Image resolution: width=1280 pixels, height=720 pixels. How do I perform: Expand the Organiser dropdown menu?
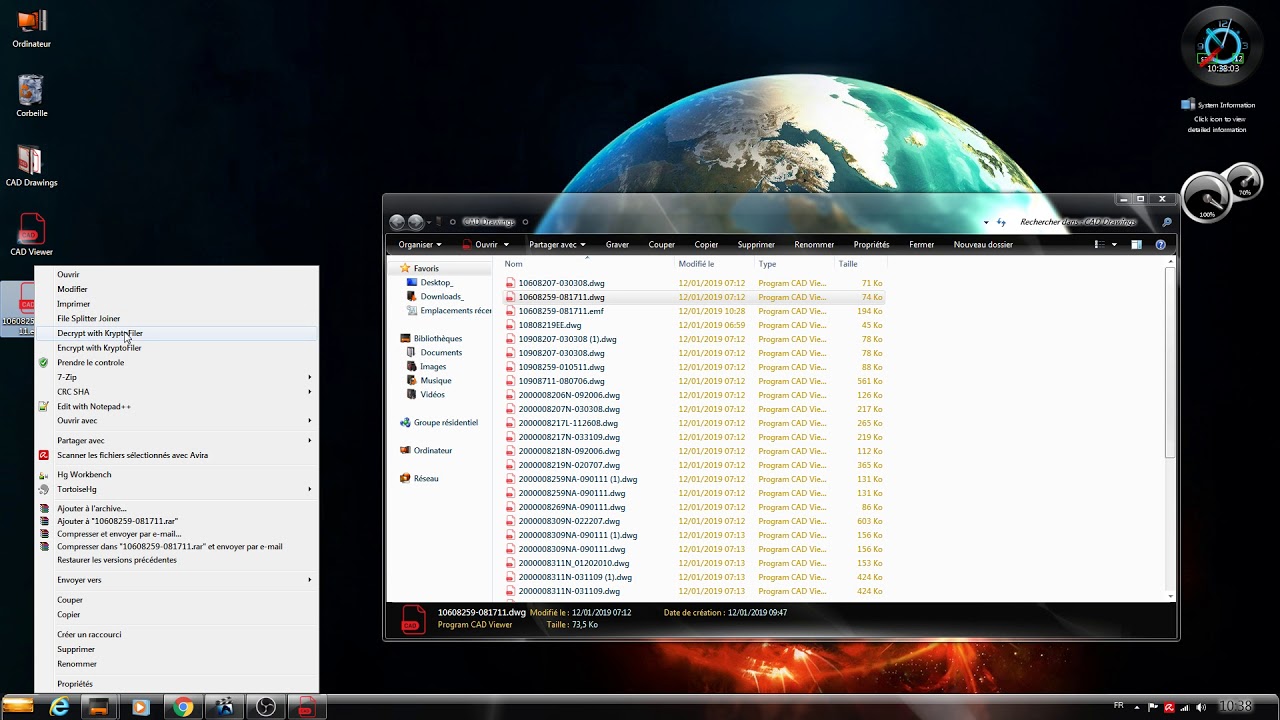pos(420,244)
